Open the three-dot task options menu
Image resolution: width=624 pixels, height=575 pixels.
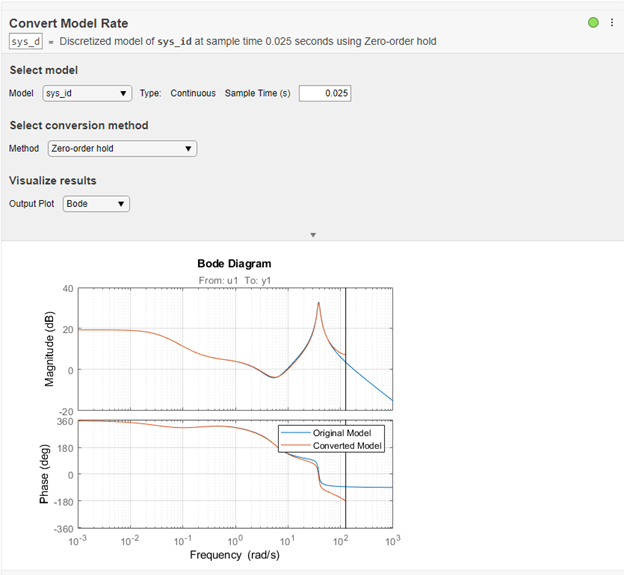point(612,22)
